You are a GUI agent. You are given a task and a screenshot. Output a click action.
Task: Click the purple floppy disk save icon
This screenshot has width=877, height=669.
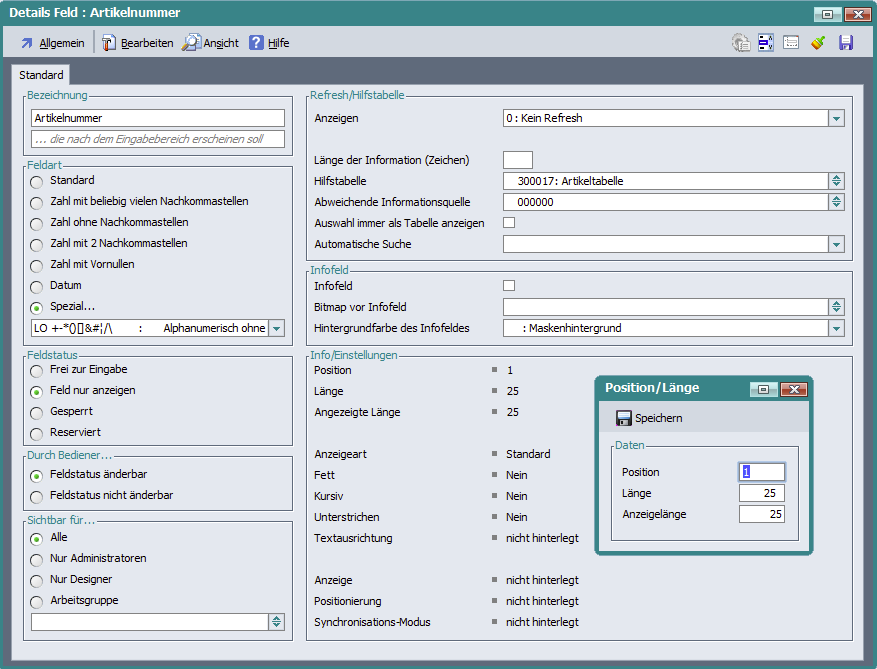(846, 43)
